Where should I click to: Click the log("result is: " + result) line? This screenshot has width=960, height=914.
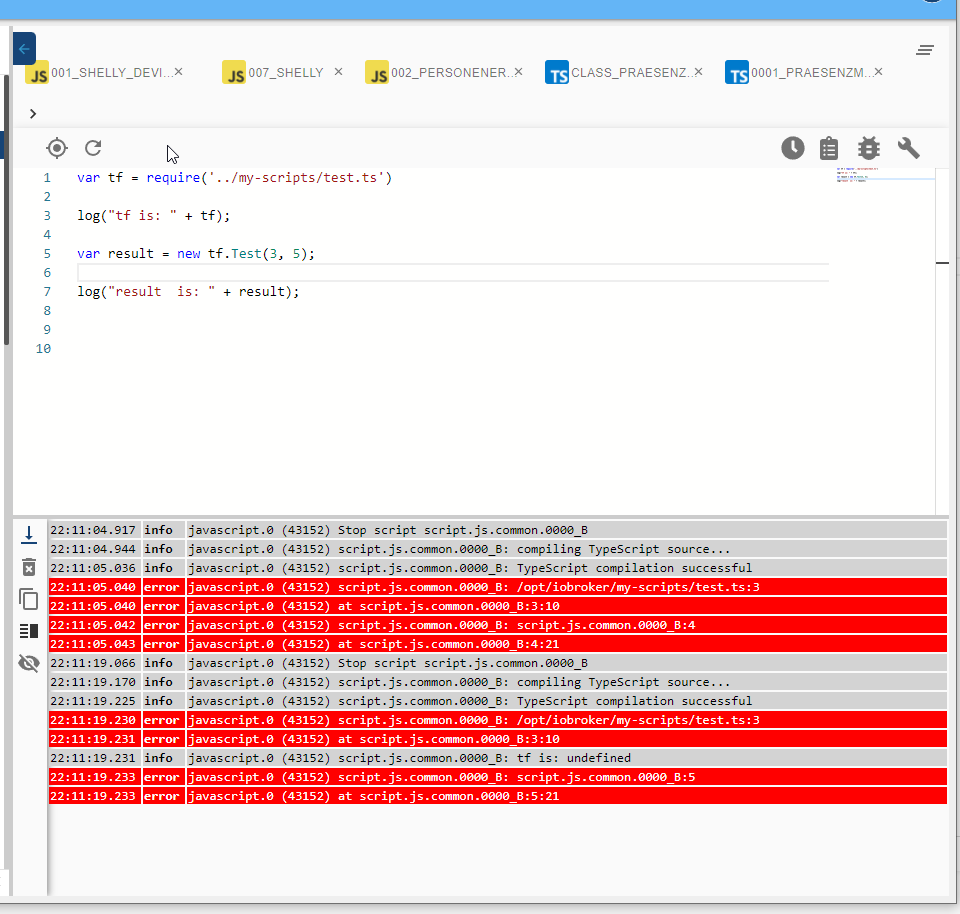(189, 291)
